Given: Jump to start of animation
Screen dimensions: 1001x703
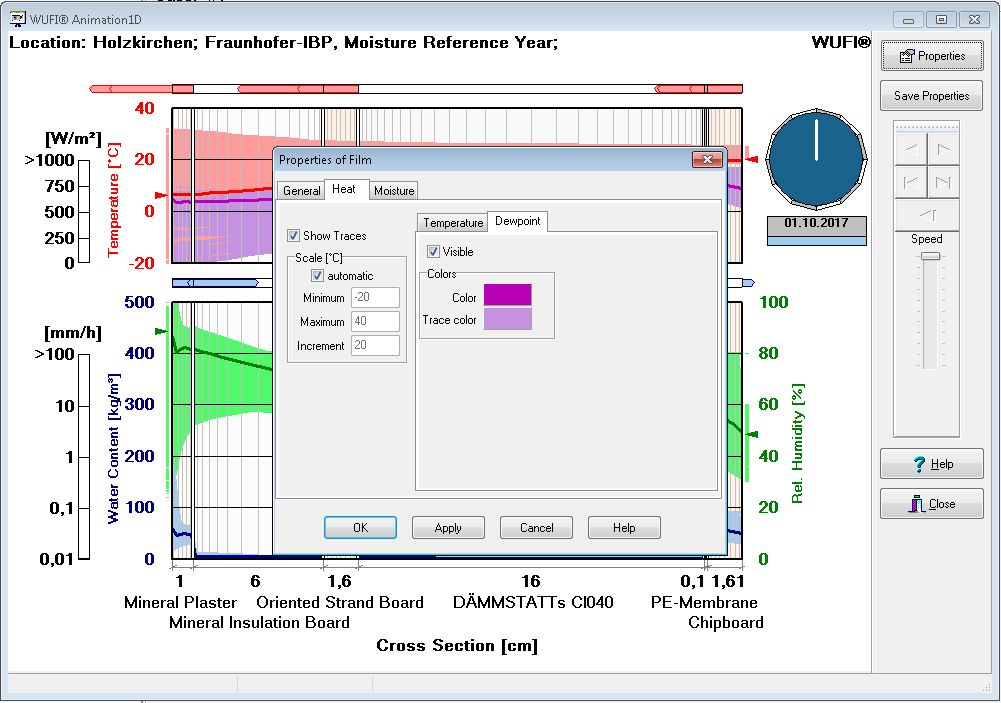Looking at the screenshot, I should (912, 182).
